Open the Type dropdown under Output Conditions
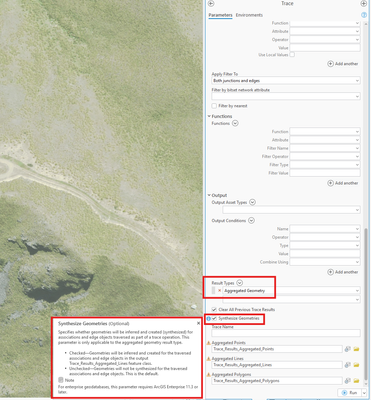 [325, 245]
